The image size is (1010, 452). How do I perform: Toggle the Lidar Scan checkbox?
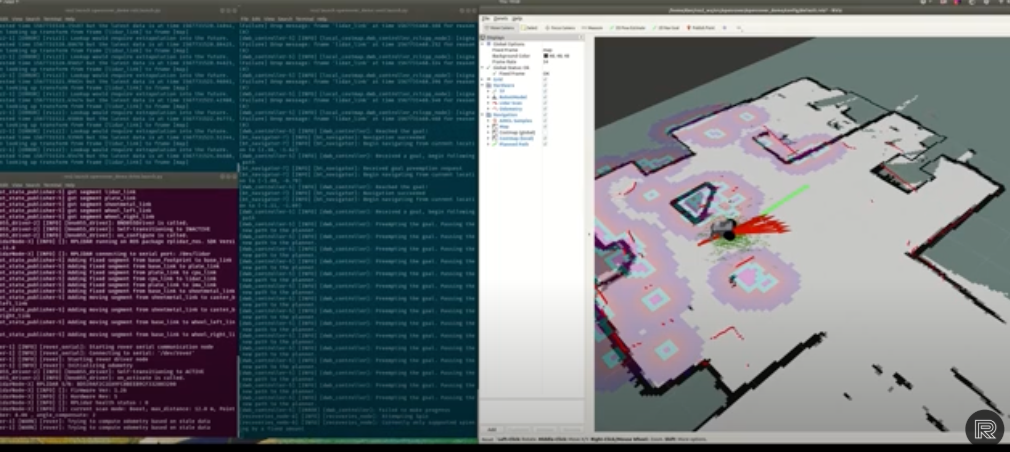click(x=545, y=103)
